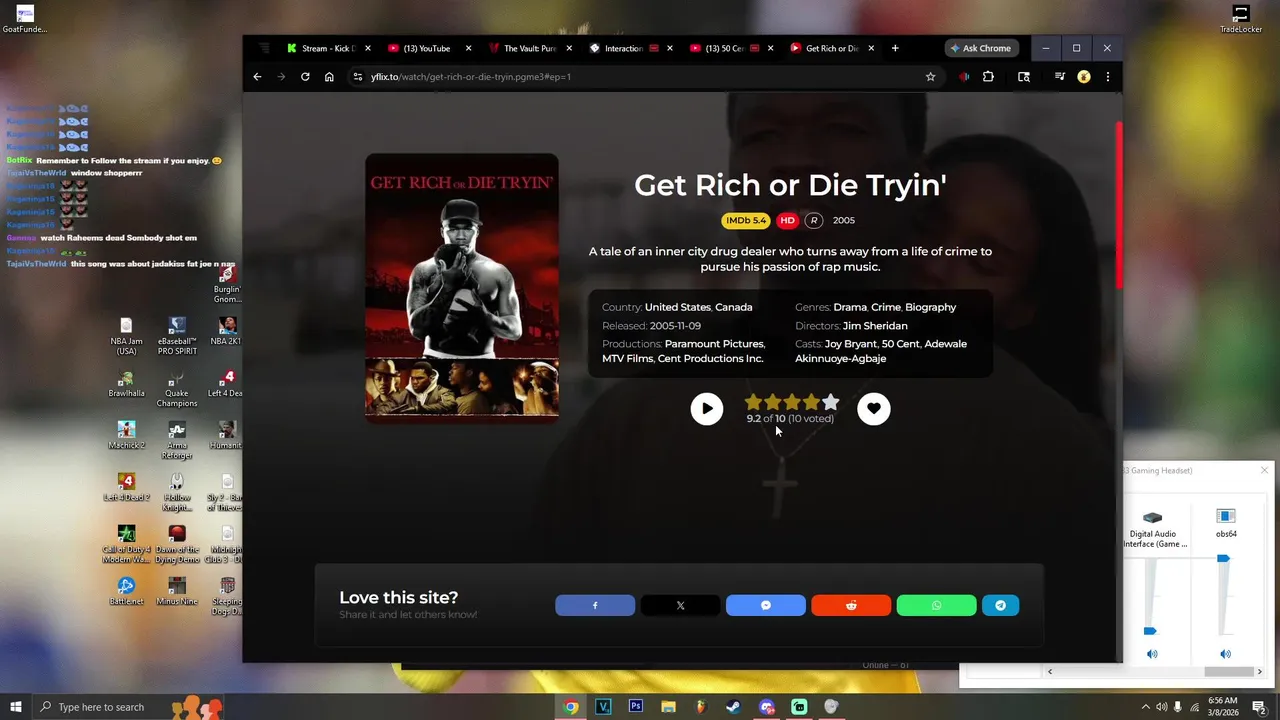The image size is (1280, 720).
Task: Click the volume mixer scroll right arrow
Action: [1259, 672]
